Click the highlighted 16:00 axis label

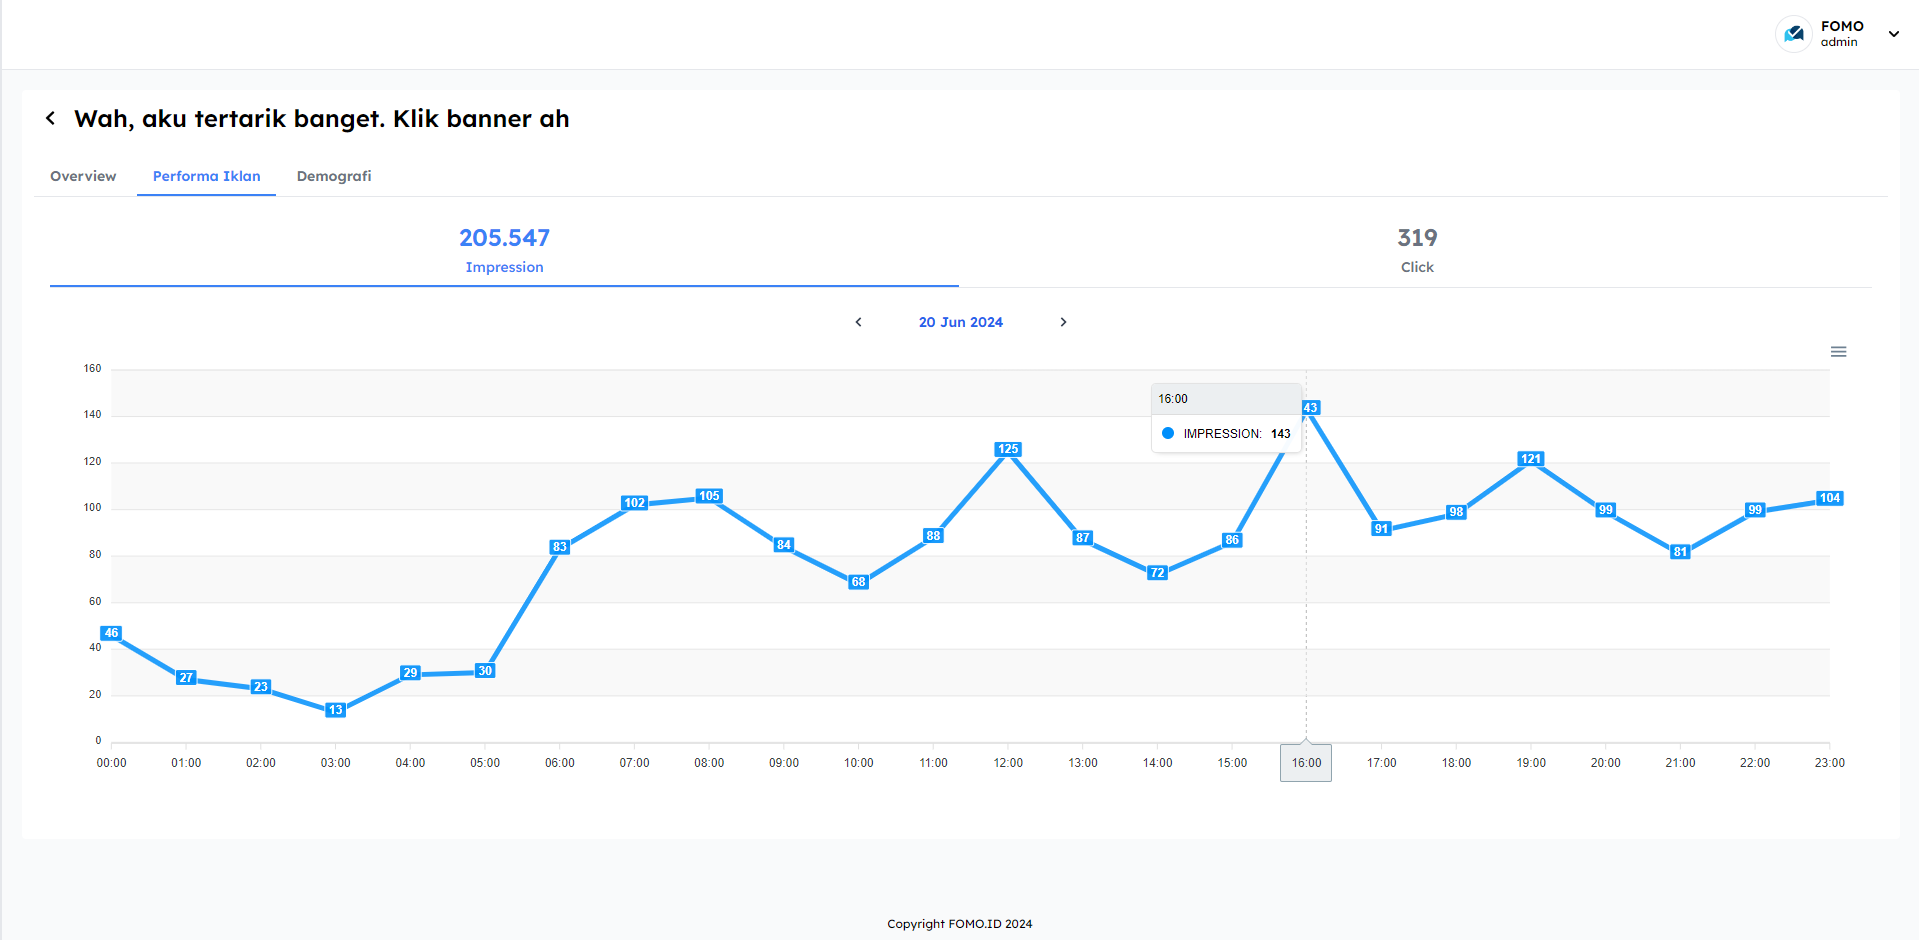coord(1306,763)
